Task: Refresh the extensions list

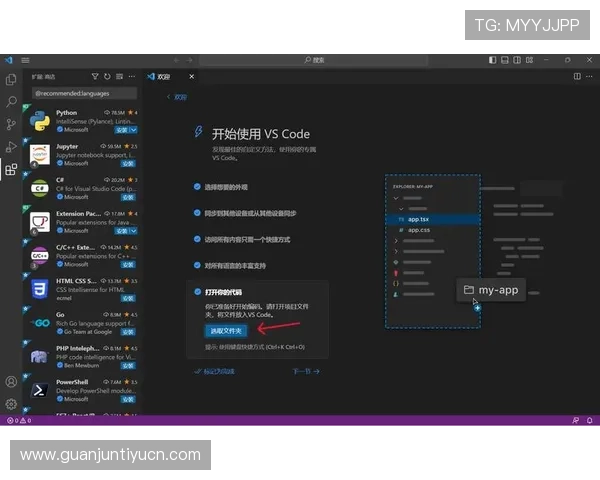Action: pos(107,77)
